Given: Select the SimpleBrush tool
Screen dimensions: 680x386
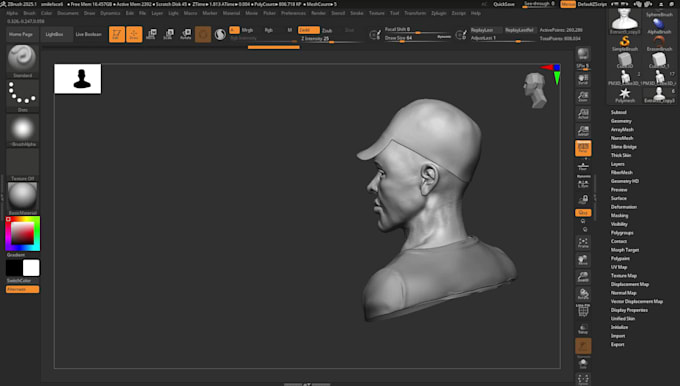Looking at the screenshot, I should tap(624, 43).
